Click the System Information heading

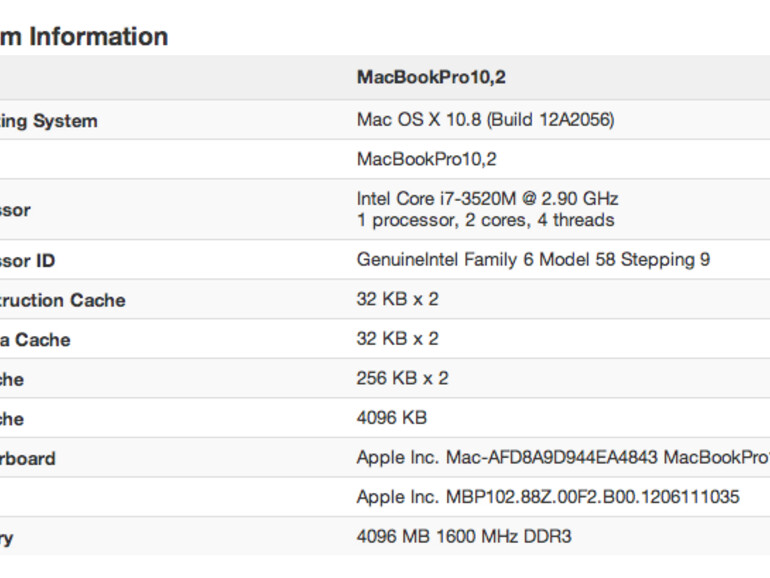(84, 37)
